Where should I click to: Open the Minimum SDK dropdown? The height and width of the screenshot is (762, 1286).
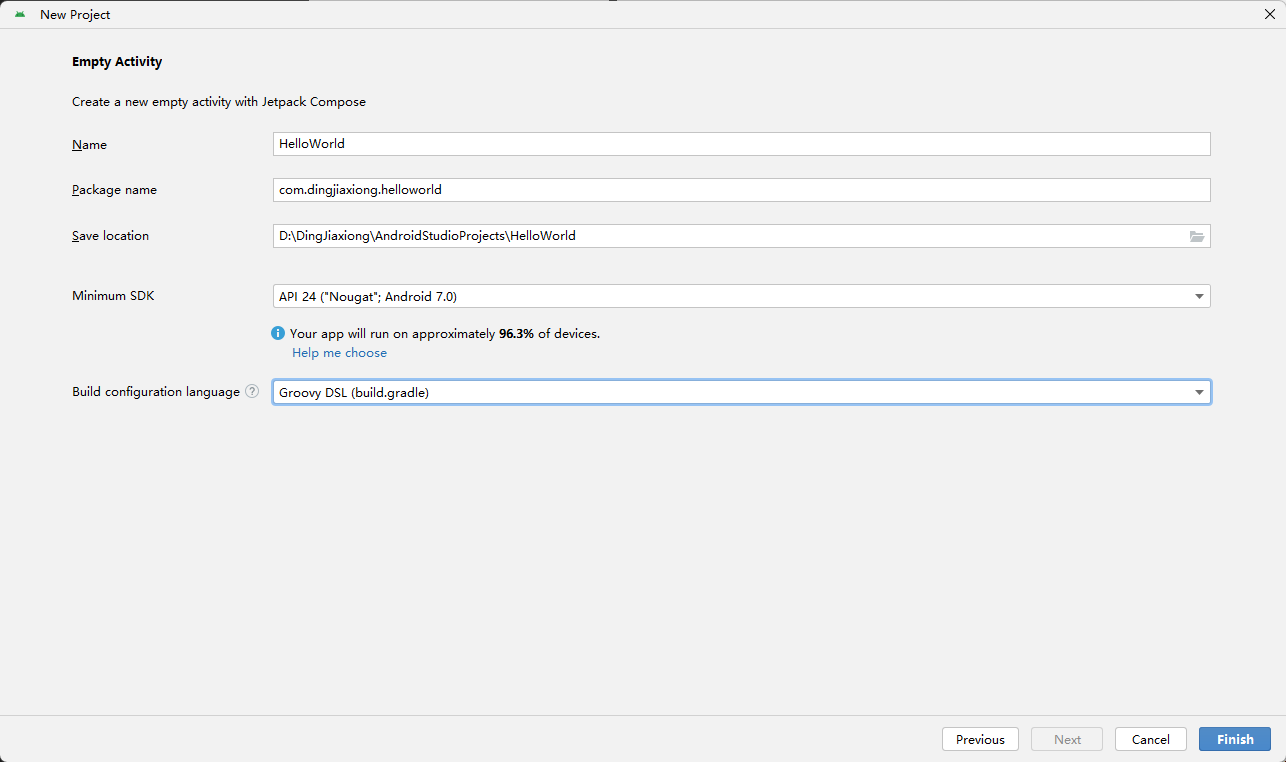[741, 296]
